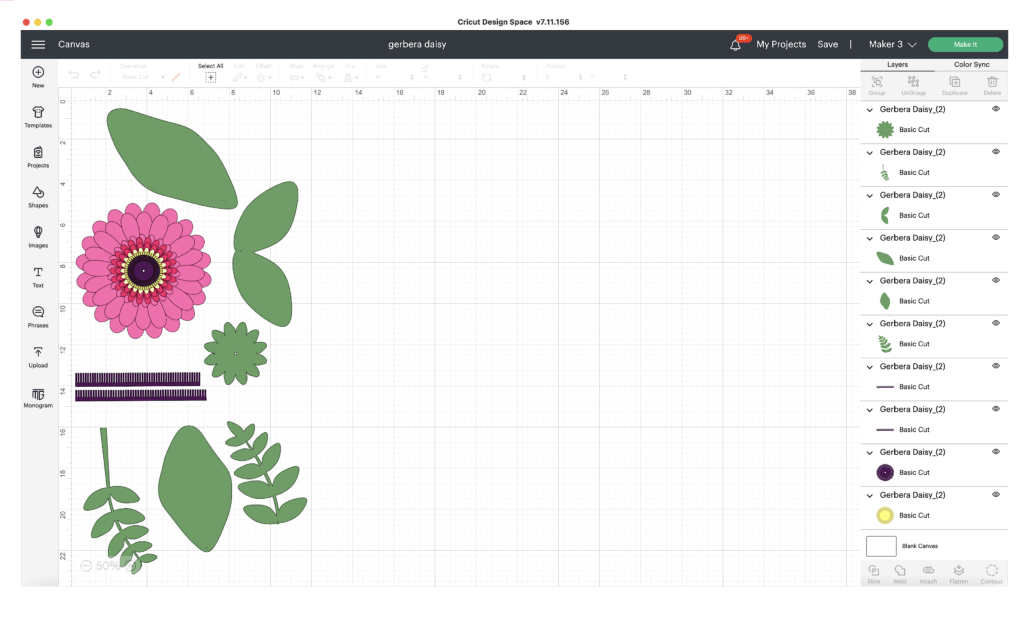The width and height of the screenshot is (1024, 640).
Task: Click the Redo arrow
Action: coord(95,75)
